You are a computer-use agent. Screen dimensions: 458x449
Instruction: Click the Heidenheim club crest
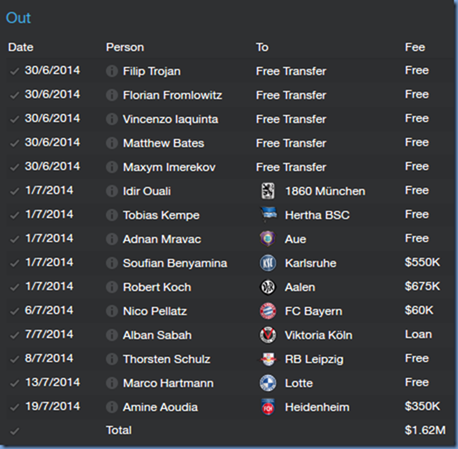(x=268, y=407)
